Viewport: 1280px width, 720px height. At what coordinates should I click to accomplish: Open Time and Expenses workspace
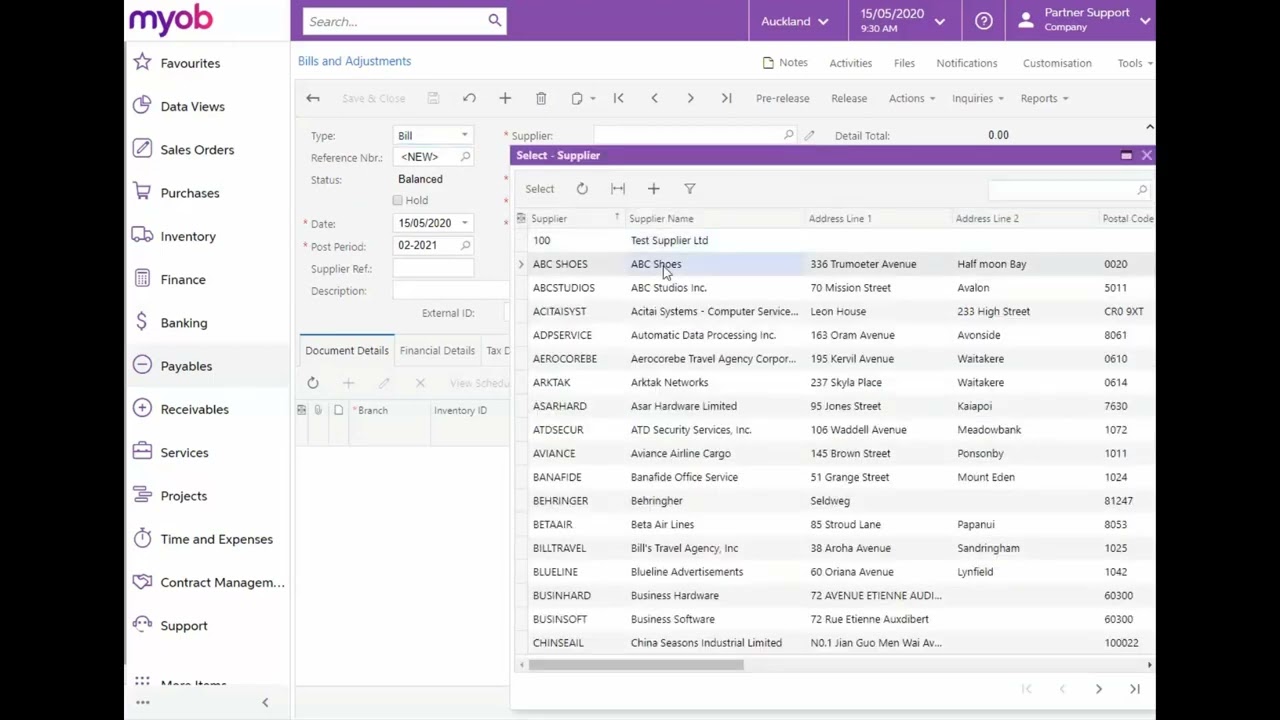tap(216, 539)
